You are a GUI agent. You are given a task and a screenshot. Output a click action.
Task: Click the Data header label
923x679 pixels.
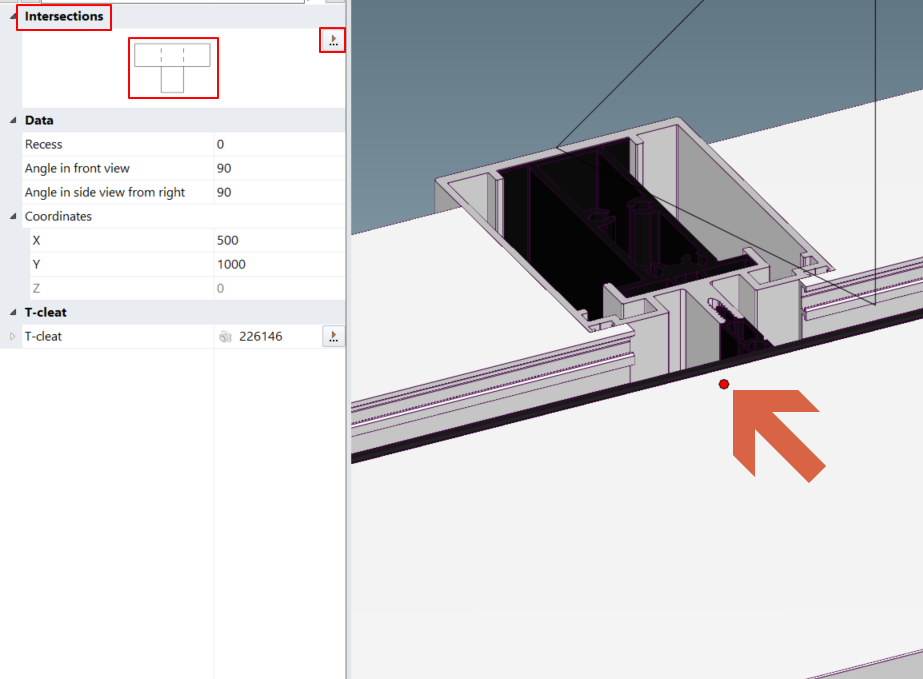(39, 120)
